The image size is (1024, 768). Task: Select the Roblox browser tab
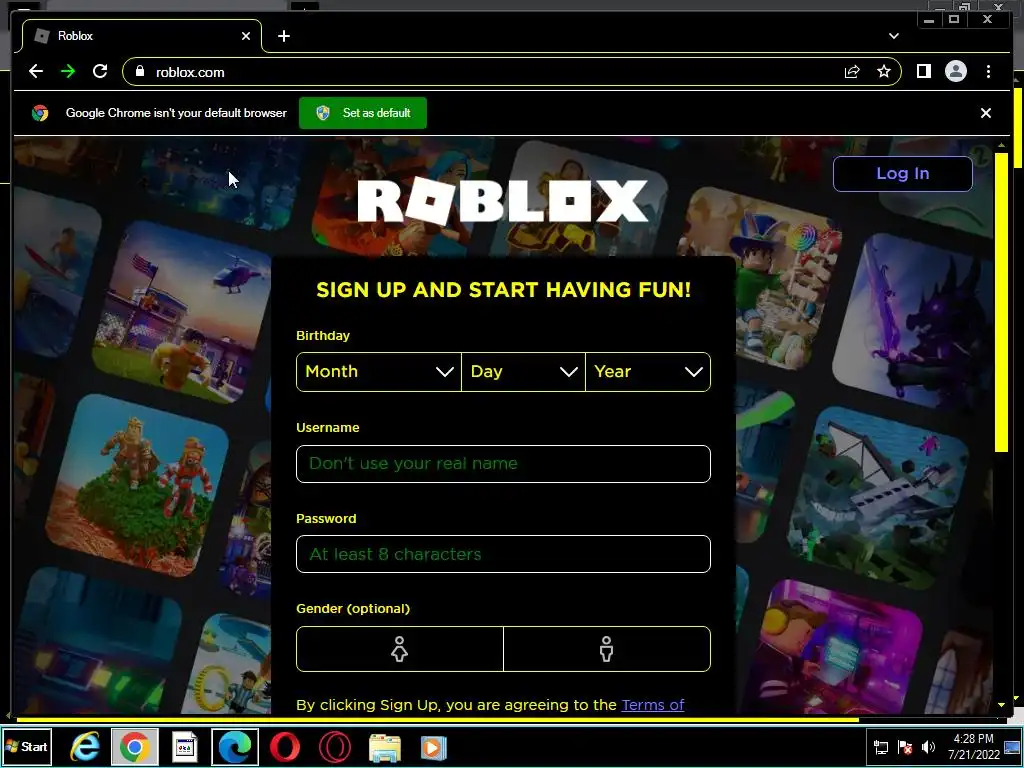coord(142,36)
